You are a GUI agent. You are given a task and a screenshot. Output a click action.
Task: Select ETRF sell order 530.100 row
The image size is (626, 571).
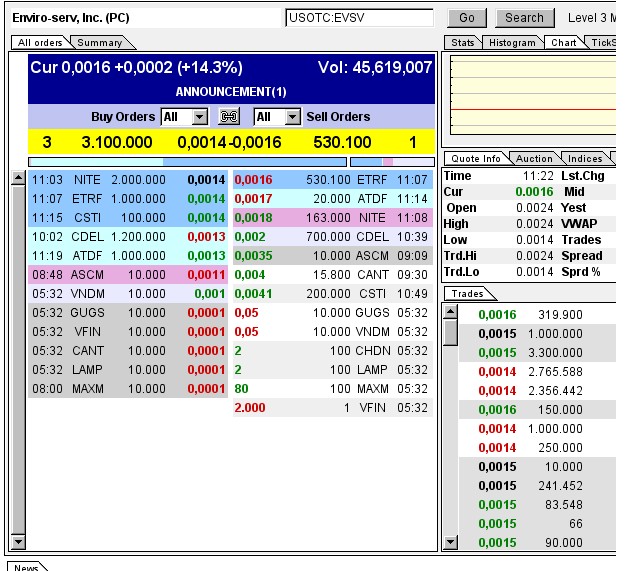point(333,180)
